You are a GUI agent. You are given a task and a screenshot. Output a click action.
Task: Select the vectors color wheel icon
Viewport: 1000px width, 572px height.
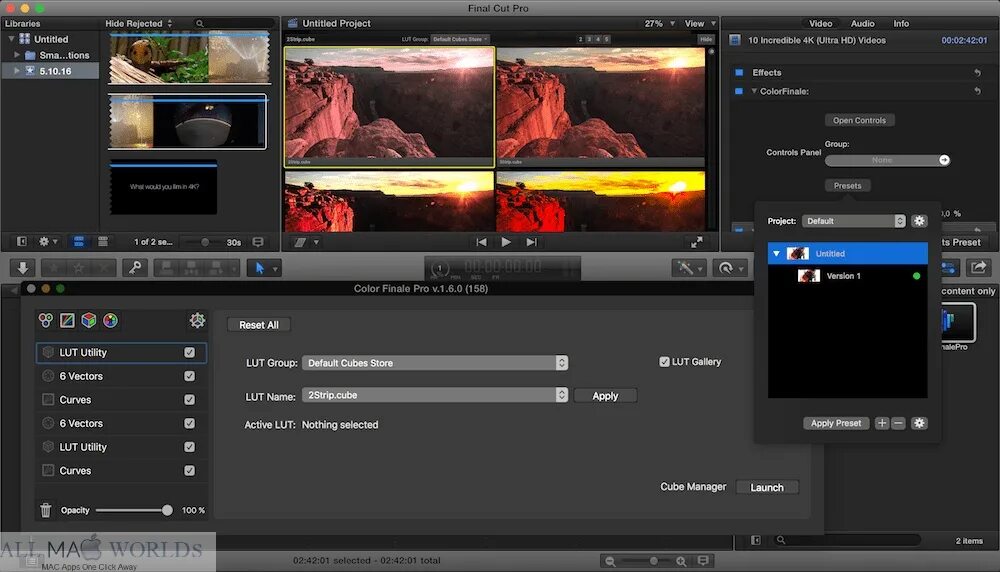point(110,320)
